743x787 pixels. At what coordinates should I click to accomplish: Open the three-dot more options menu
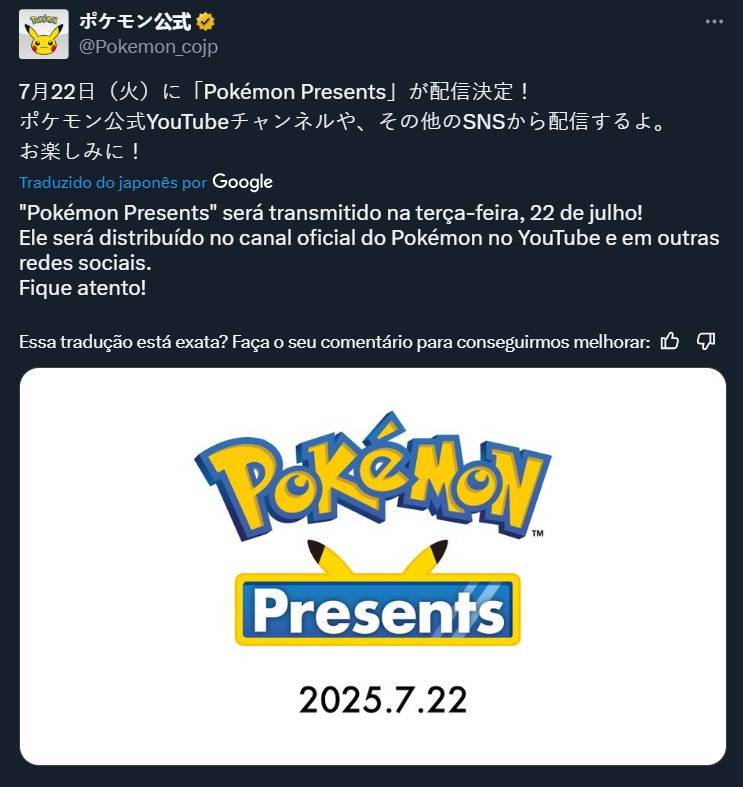(714, 22)
